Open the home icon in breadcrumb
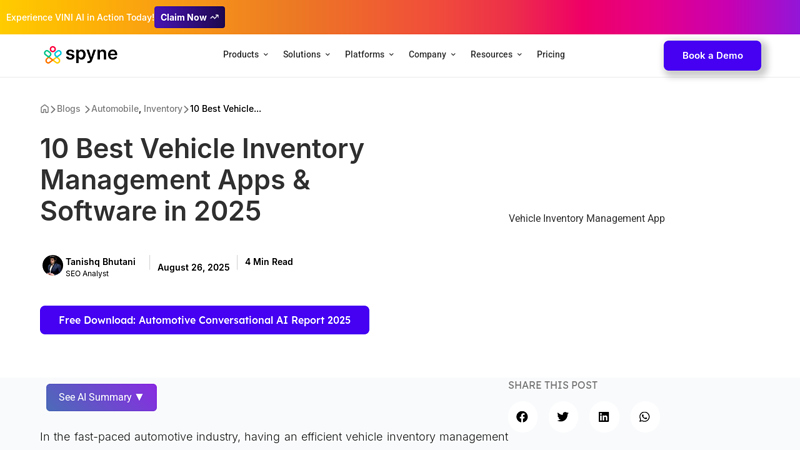 (44, 109)
